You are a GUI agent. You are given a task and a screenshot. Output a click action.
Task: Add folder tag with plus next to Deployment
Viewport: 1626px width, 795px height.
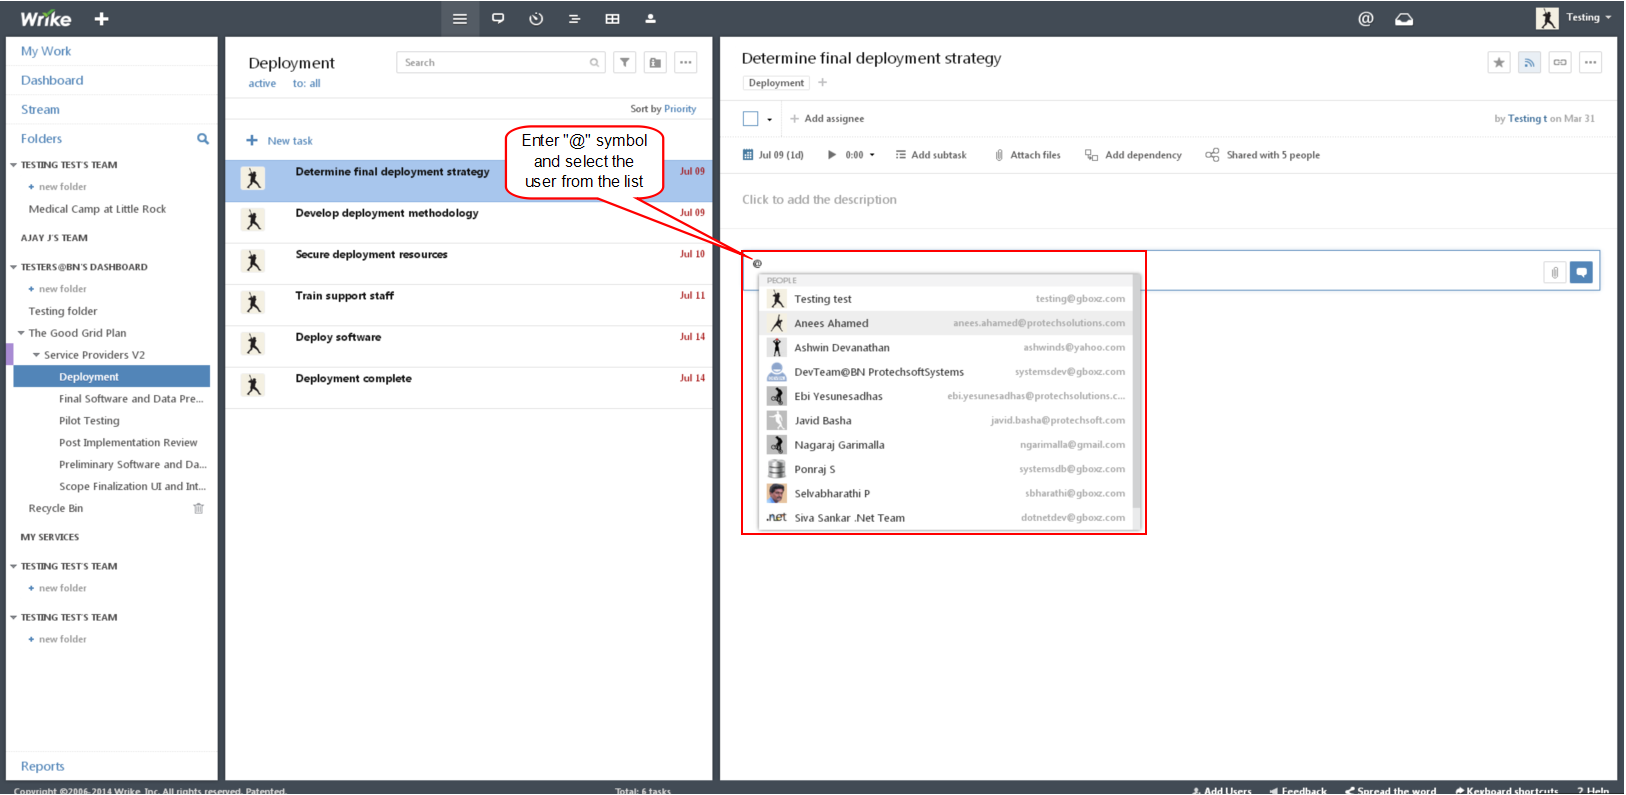coord(823,83)
